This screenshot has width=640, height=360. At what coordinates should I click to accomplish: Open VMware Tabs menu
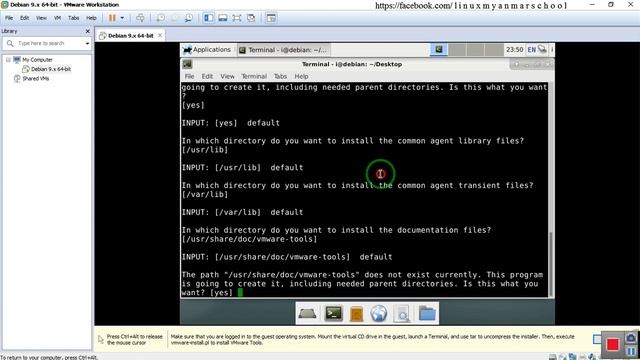[73, 18]
